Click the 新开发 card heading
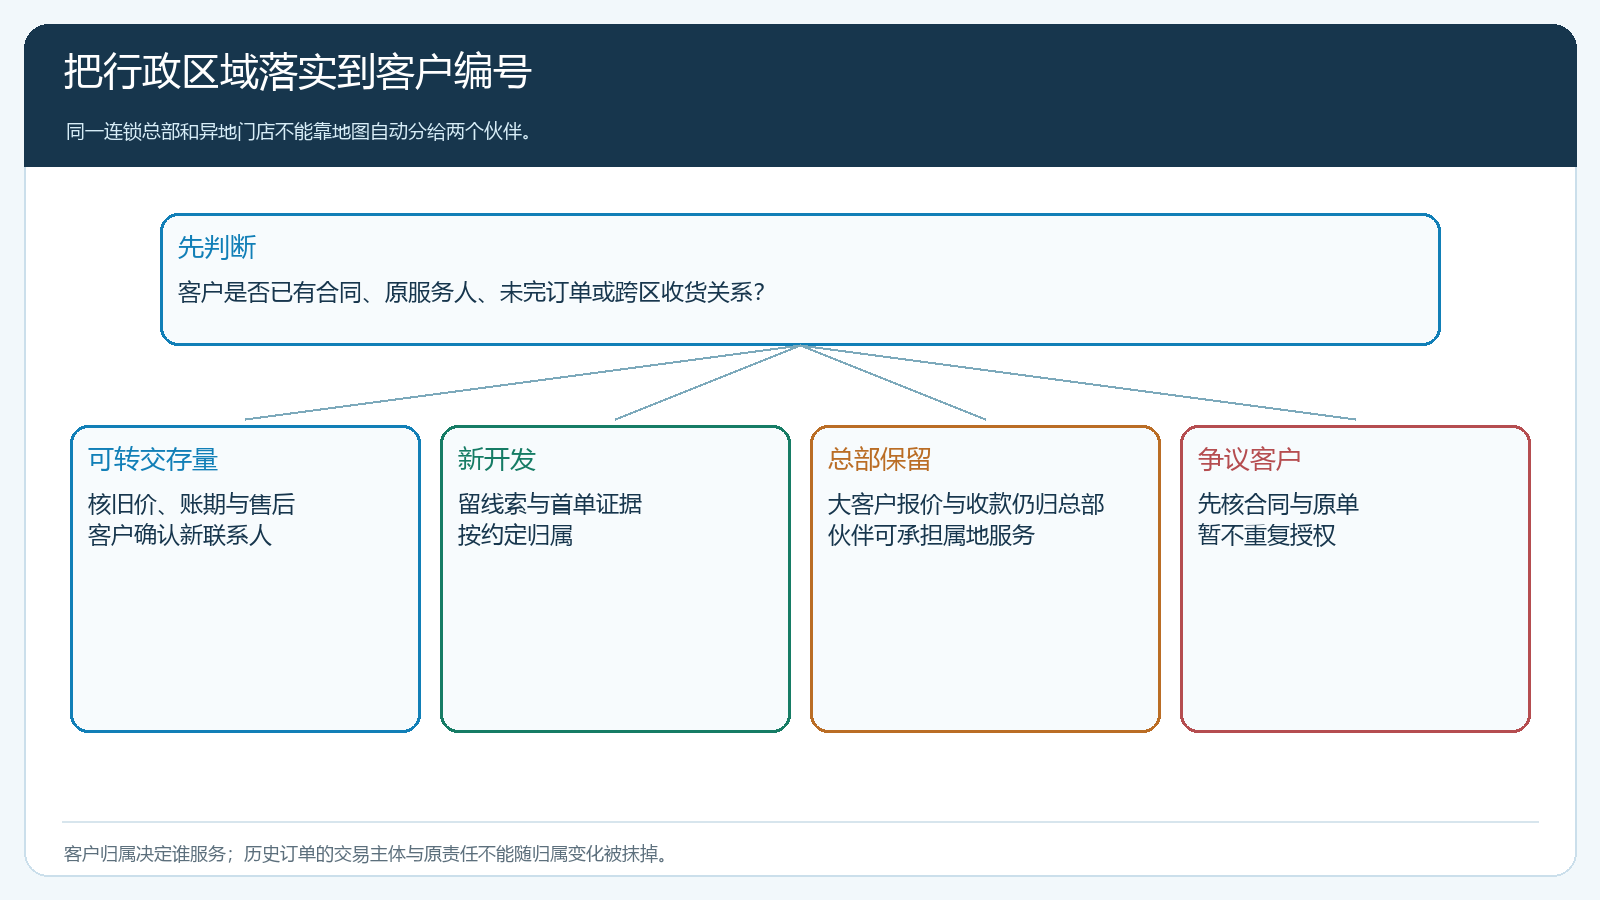Image resolution: width=1600 pixels, height=900 pixels. 497,459
